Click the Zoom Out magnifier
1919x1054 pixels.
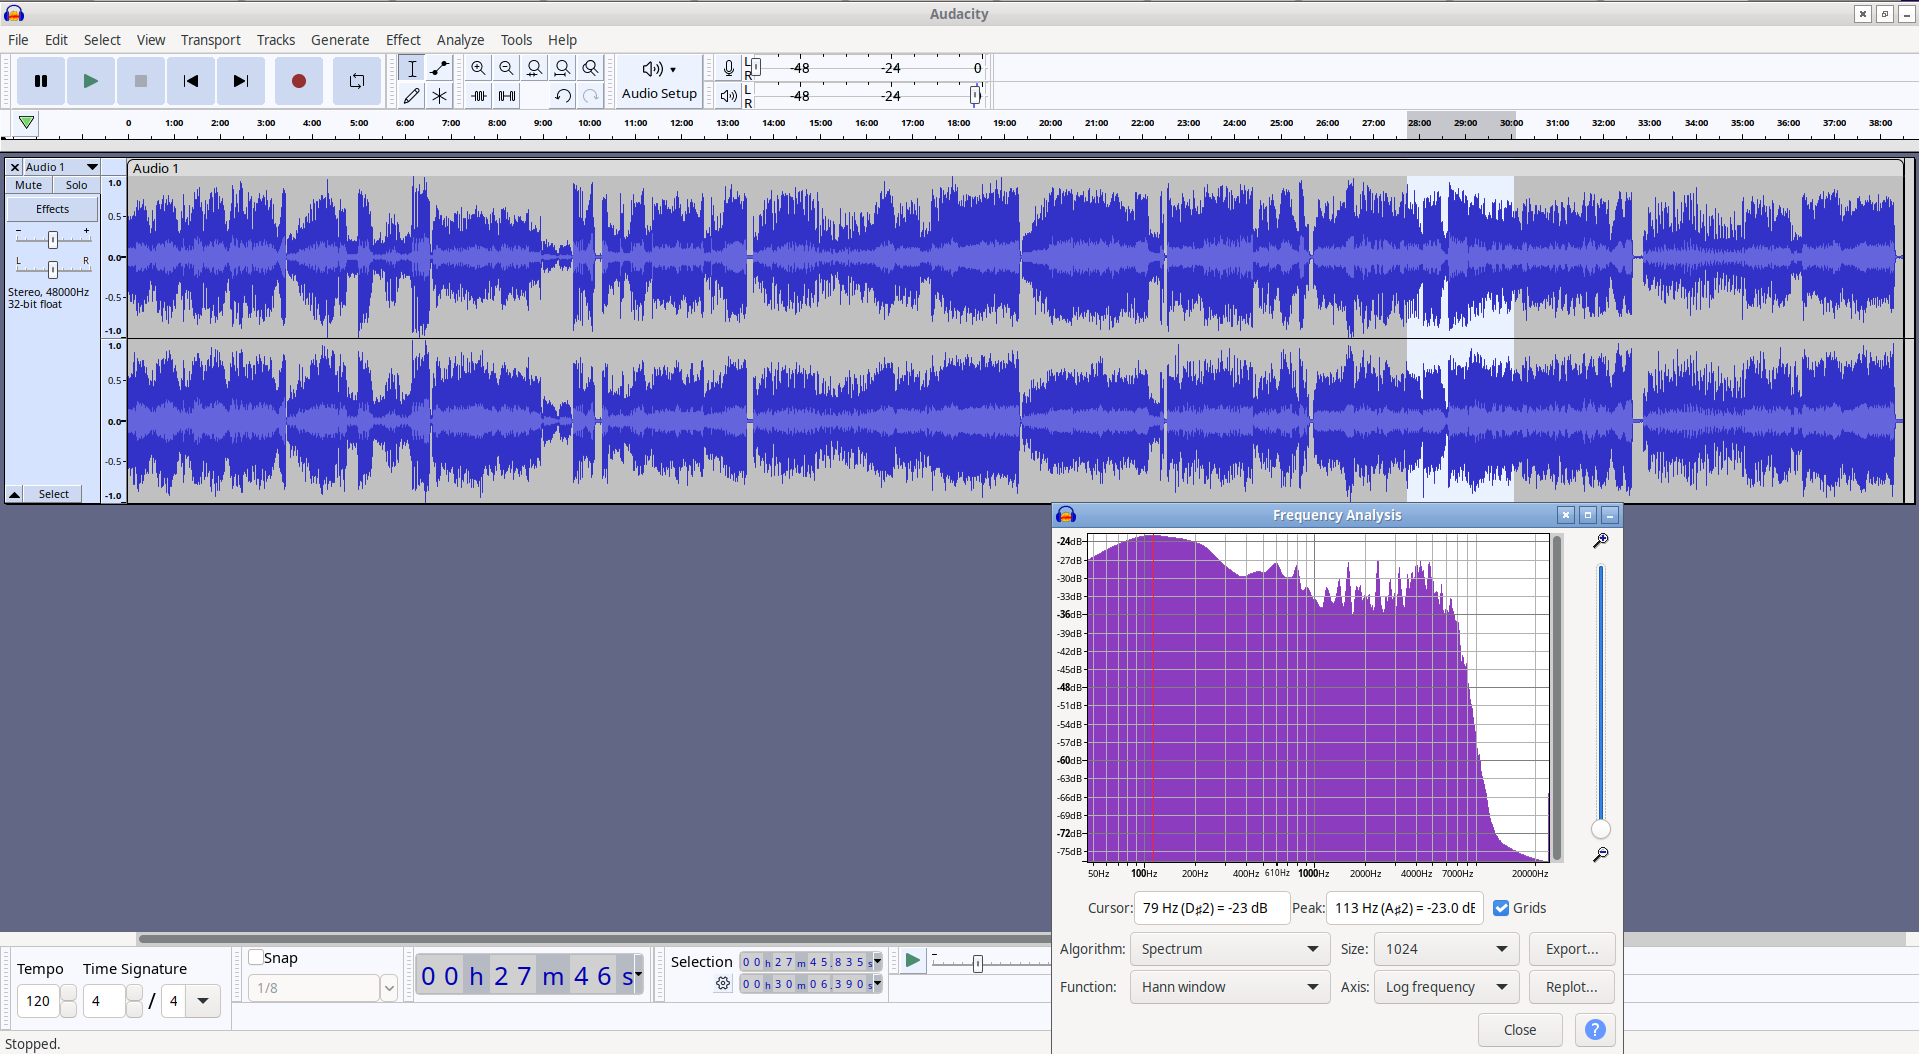coord(507,68)
